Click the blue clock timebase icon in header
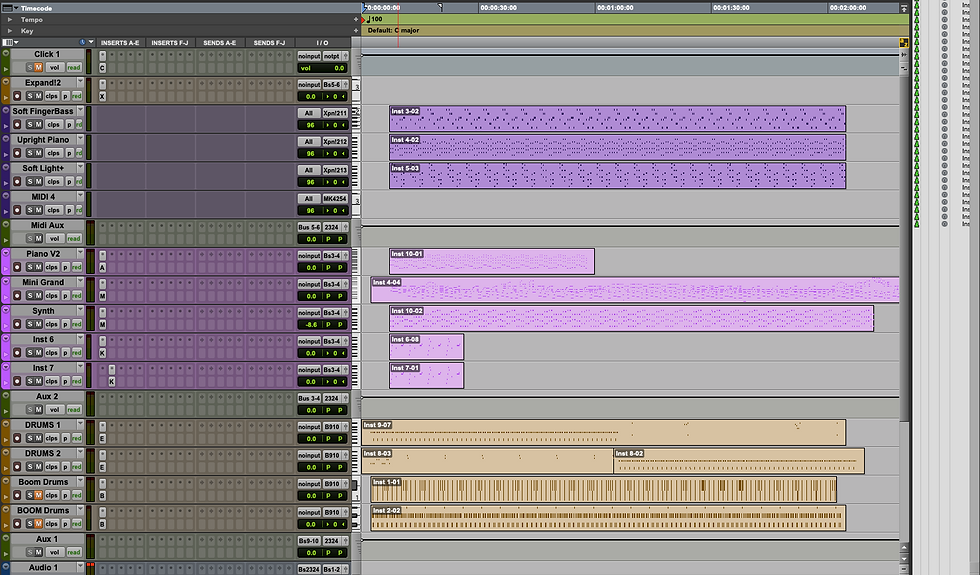 click(82, 42)
